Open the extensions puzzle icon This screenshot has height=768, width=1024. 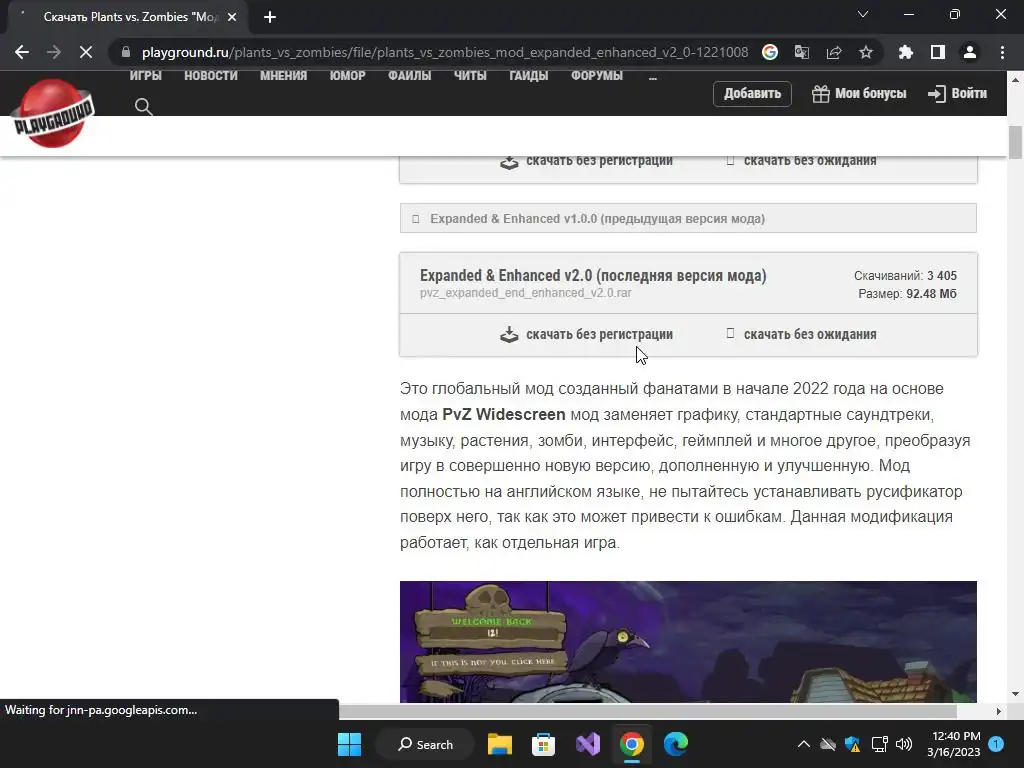pyautogui.click(x=906, y=52)
